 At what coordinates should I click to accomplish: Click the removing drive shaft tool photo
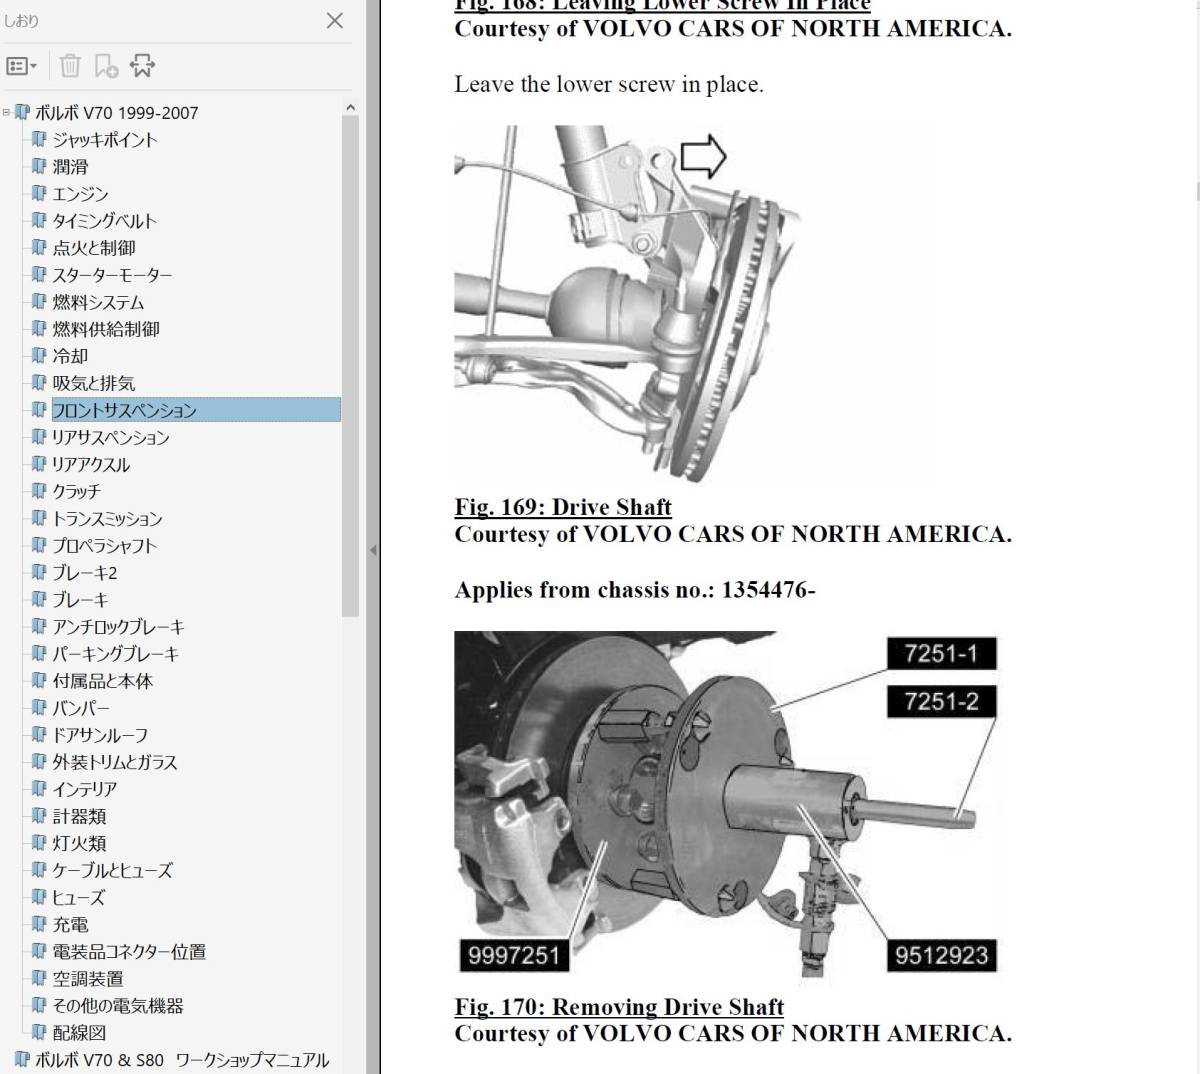pos(726,803)
